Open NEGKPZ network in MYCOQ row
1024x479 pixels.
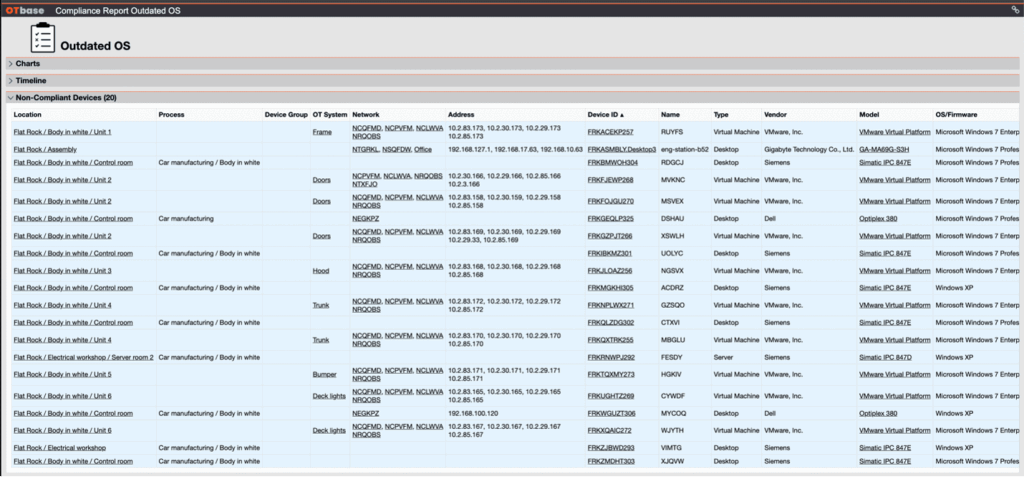[x=366, y=414]
